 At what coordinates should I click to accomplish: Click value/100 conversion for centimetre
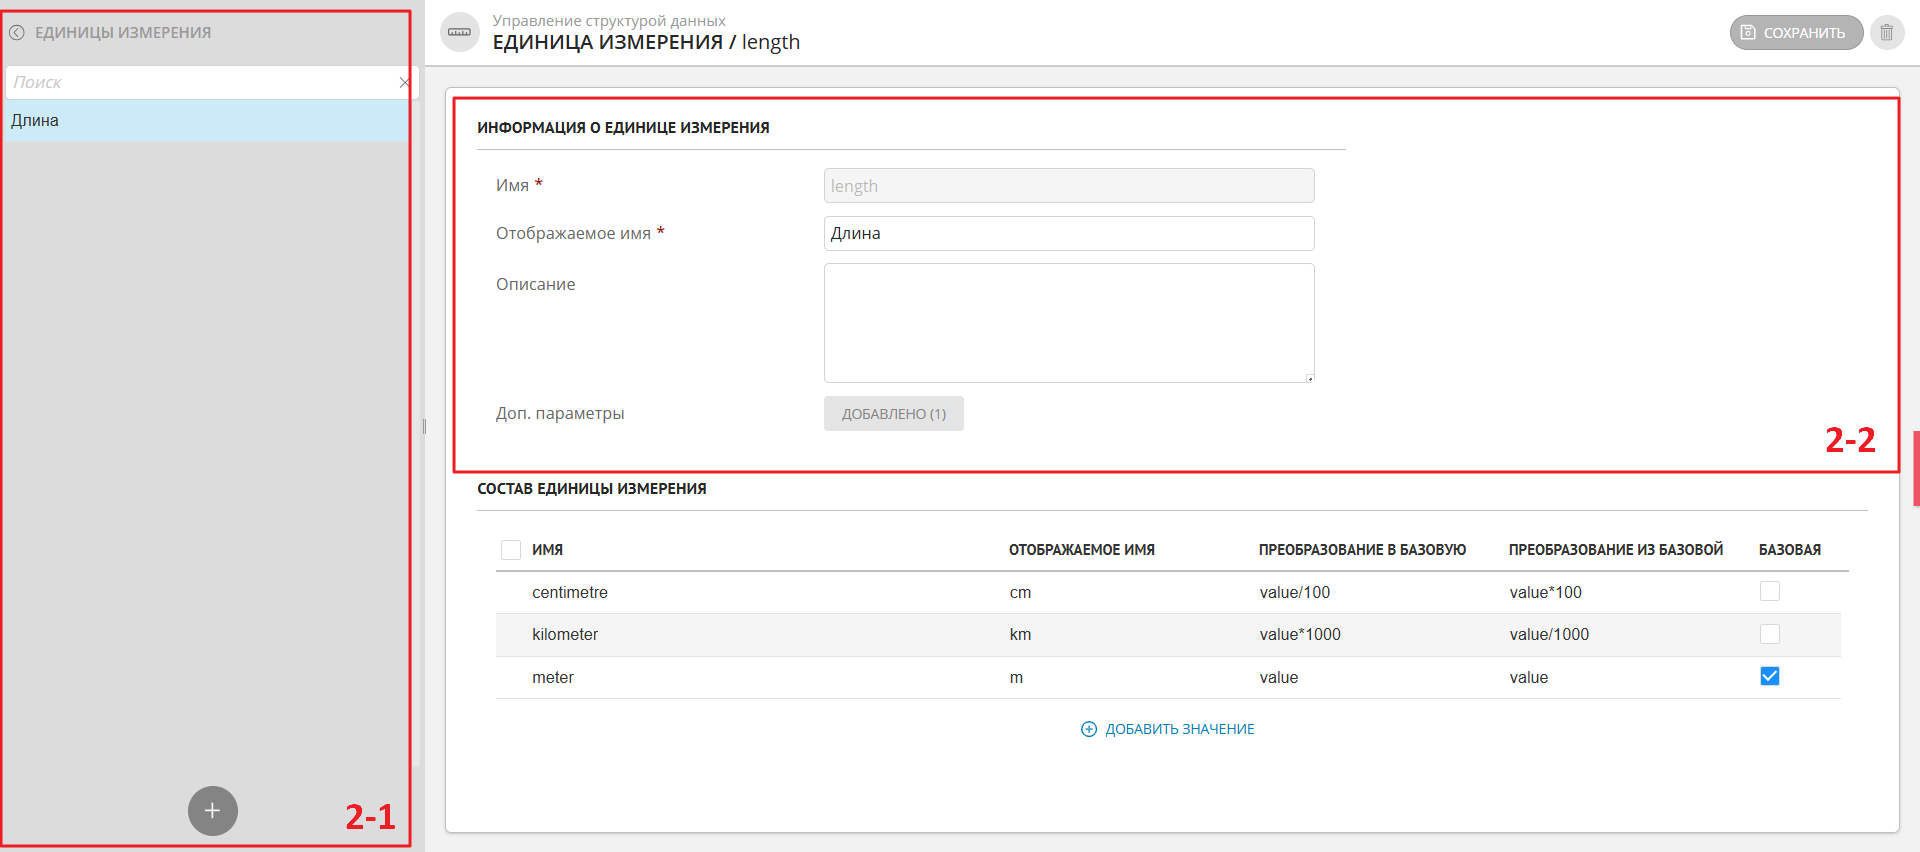click(1294, 593)
